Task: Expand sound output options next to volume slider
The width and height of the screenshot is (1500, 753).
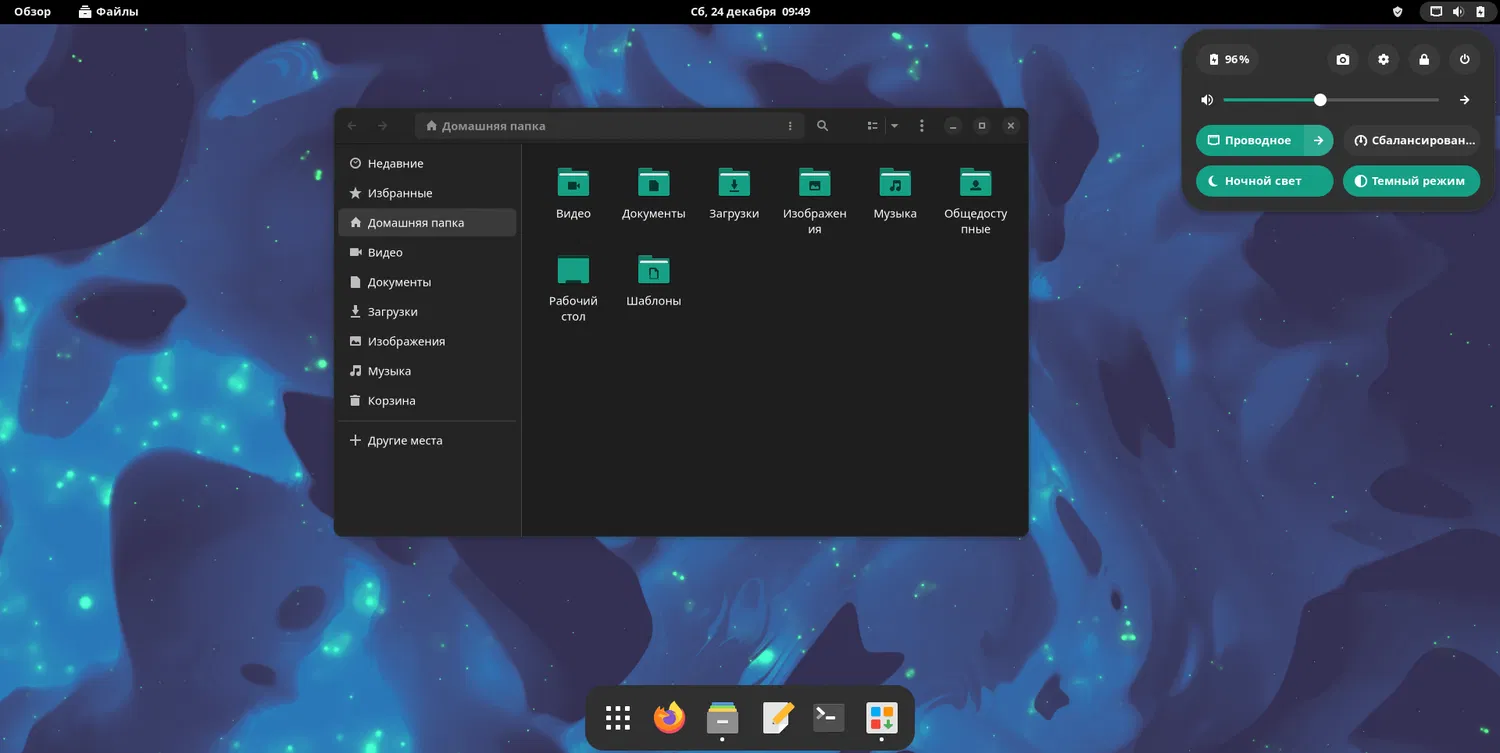Action: pyautogui.click(x=1464, y=100)
